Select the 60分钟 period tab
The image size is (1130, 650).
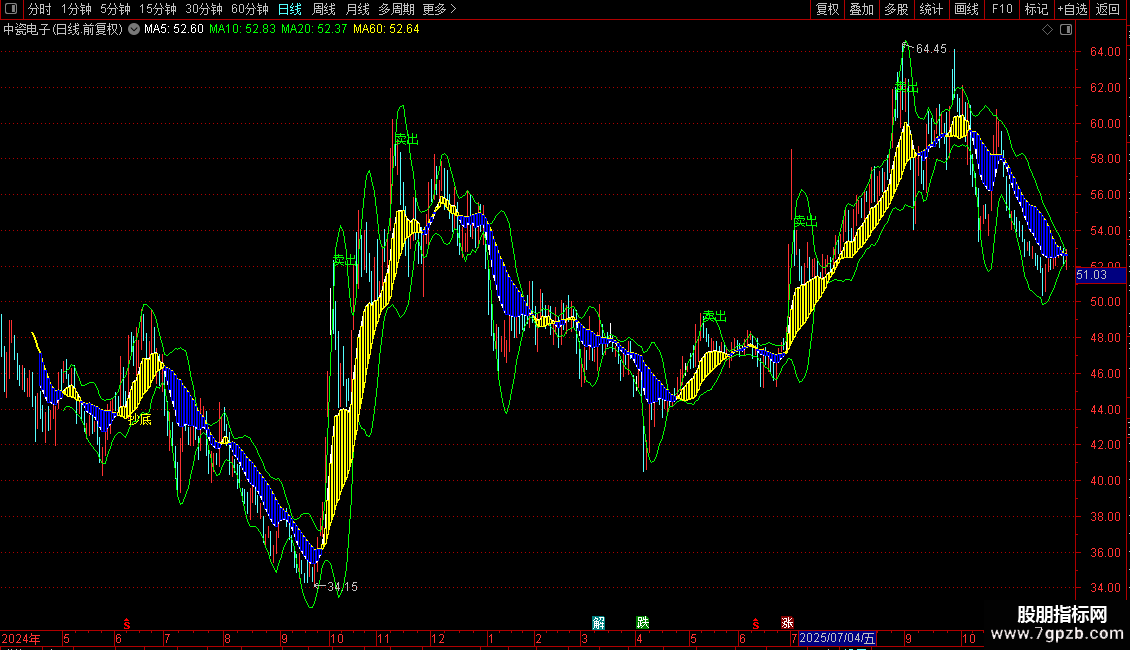pyautogui.click(x=249, y=9)
